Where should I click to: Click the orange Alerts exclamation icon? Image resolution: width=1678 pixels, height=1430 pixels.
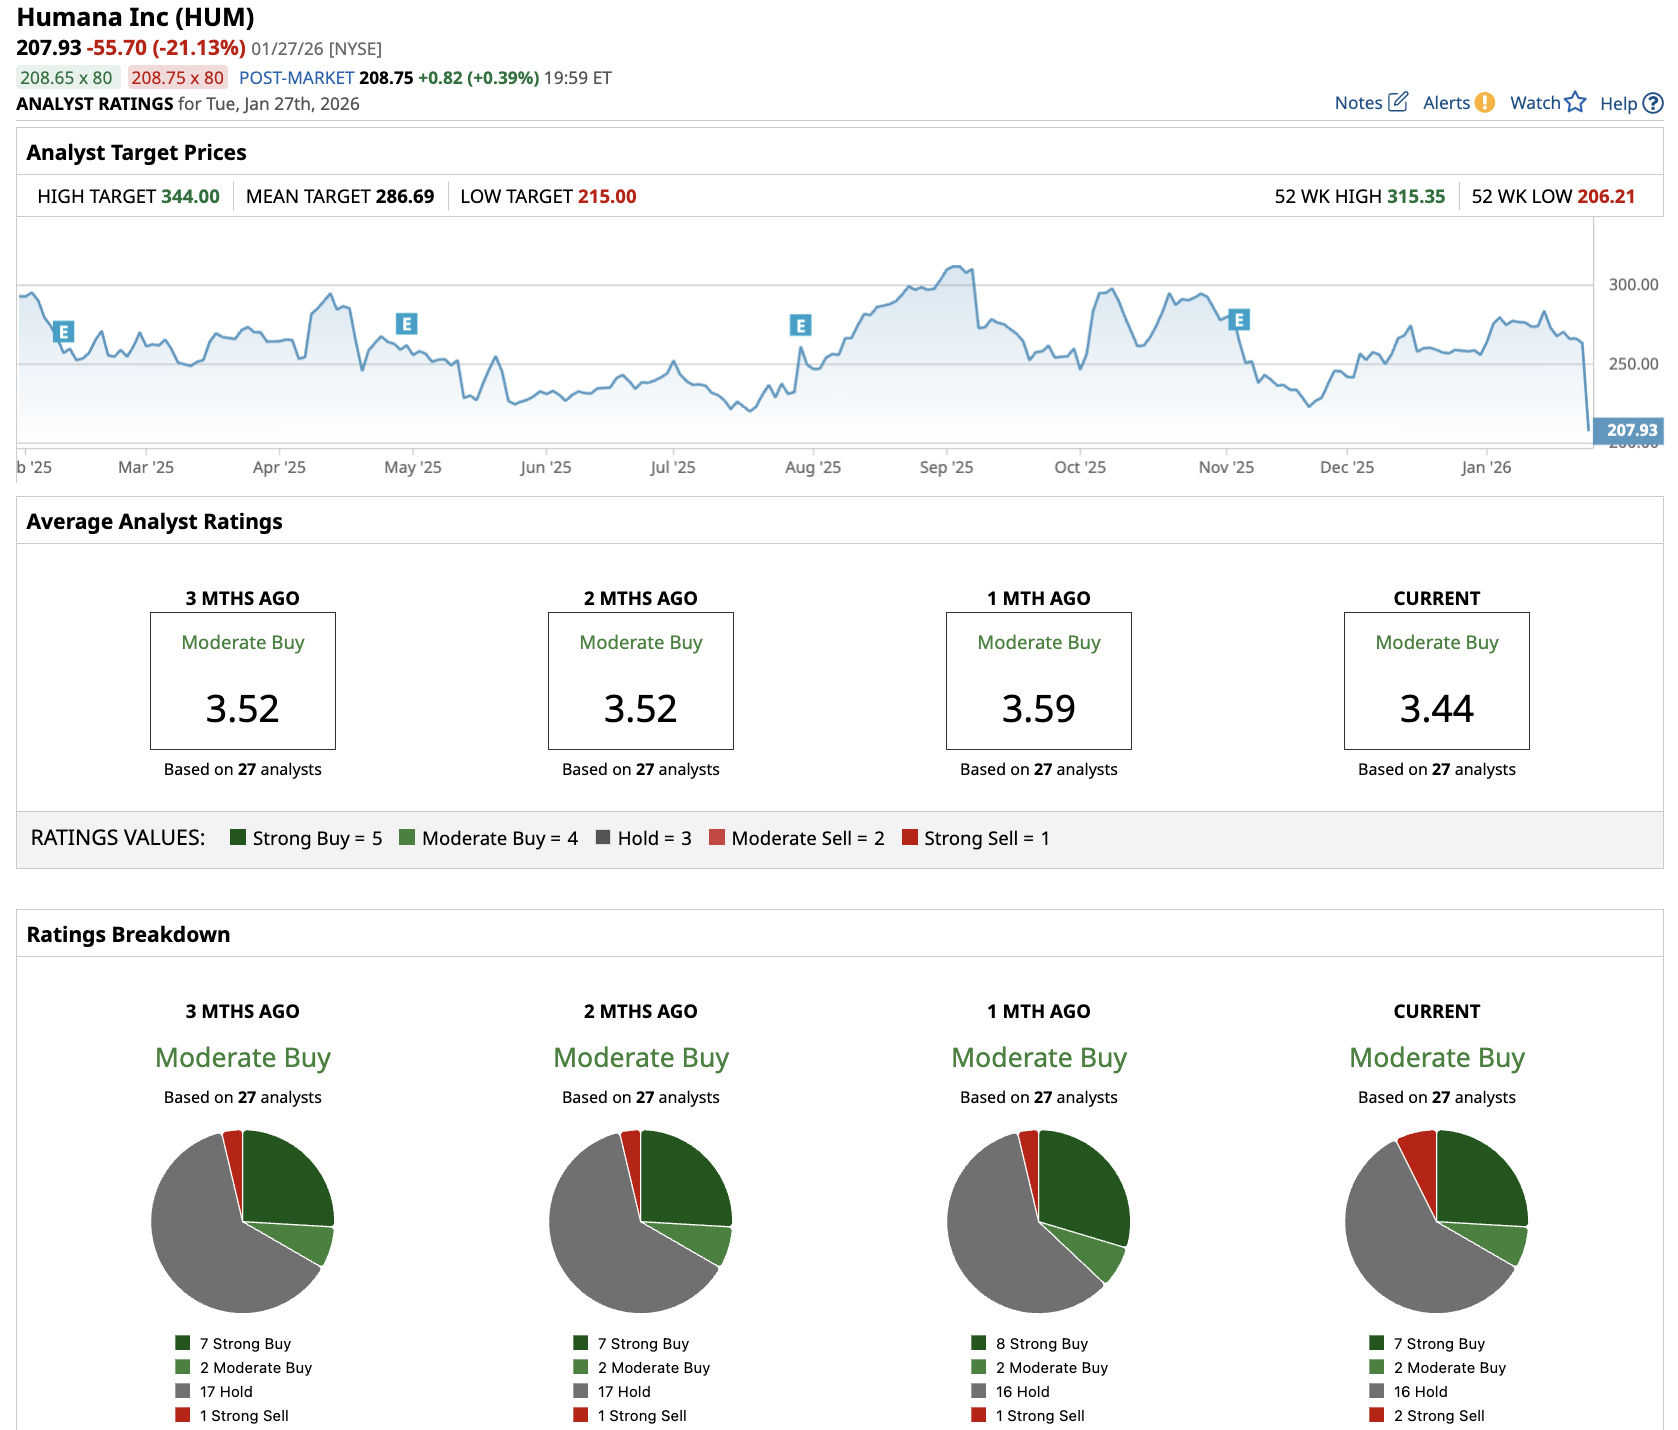(1485, 102)
